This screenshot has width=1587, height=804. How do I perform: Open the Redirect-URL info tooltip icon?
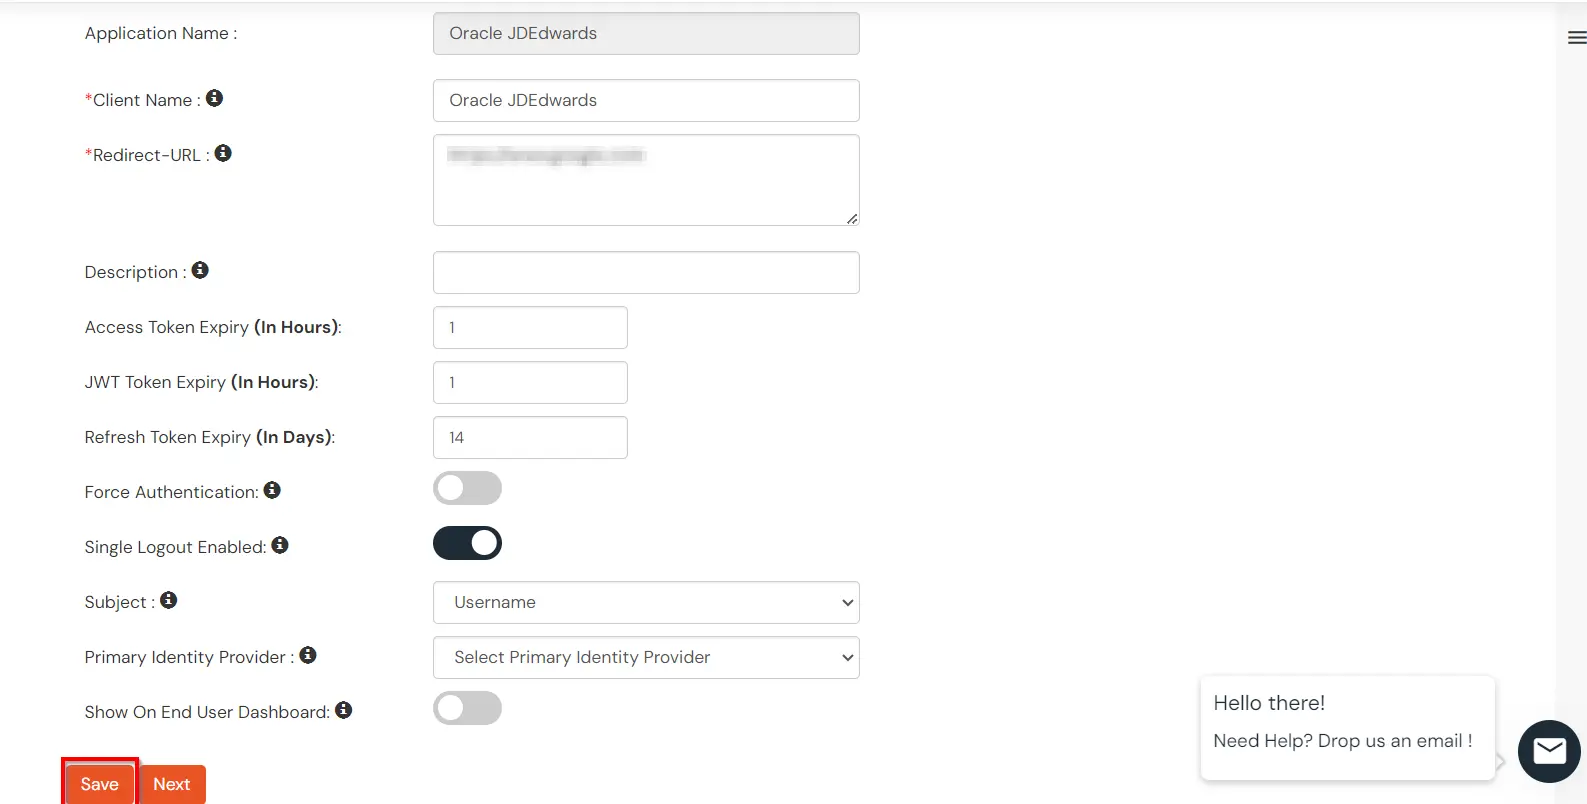(223, 152)
